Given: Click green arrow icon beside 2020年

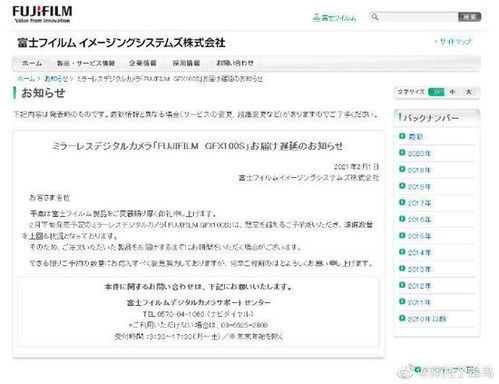Looking at the screenshot, I should pyautogui.click(x=402, y=153).
